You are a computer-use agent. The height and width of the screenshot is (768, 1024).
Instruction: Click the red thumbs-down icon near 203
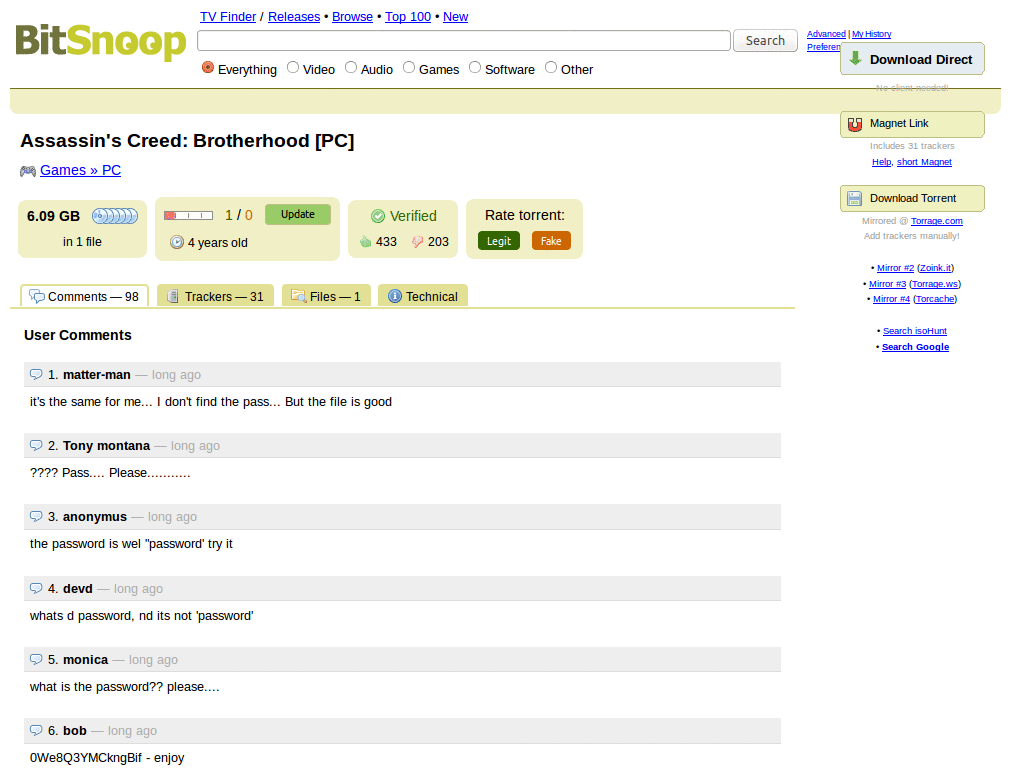pyautogui.click(x=417, y=242)
